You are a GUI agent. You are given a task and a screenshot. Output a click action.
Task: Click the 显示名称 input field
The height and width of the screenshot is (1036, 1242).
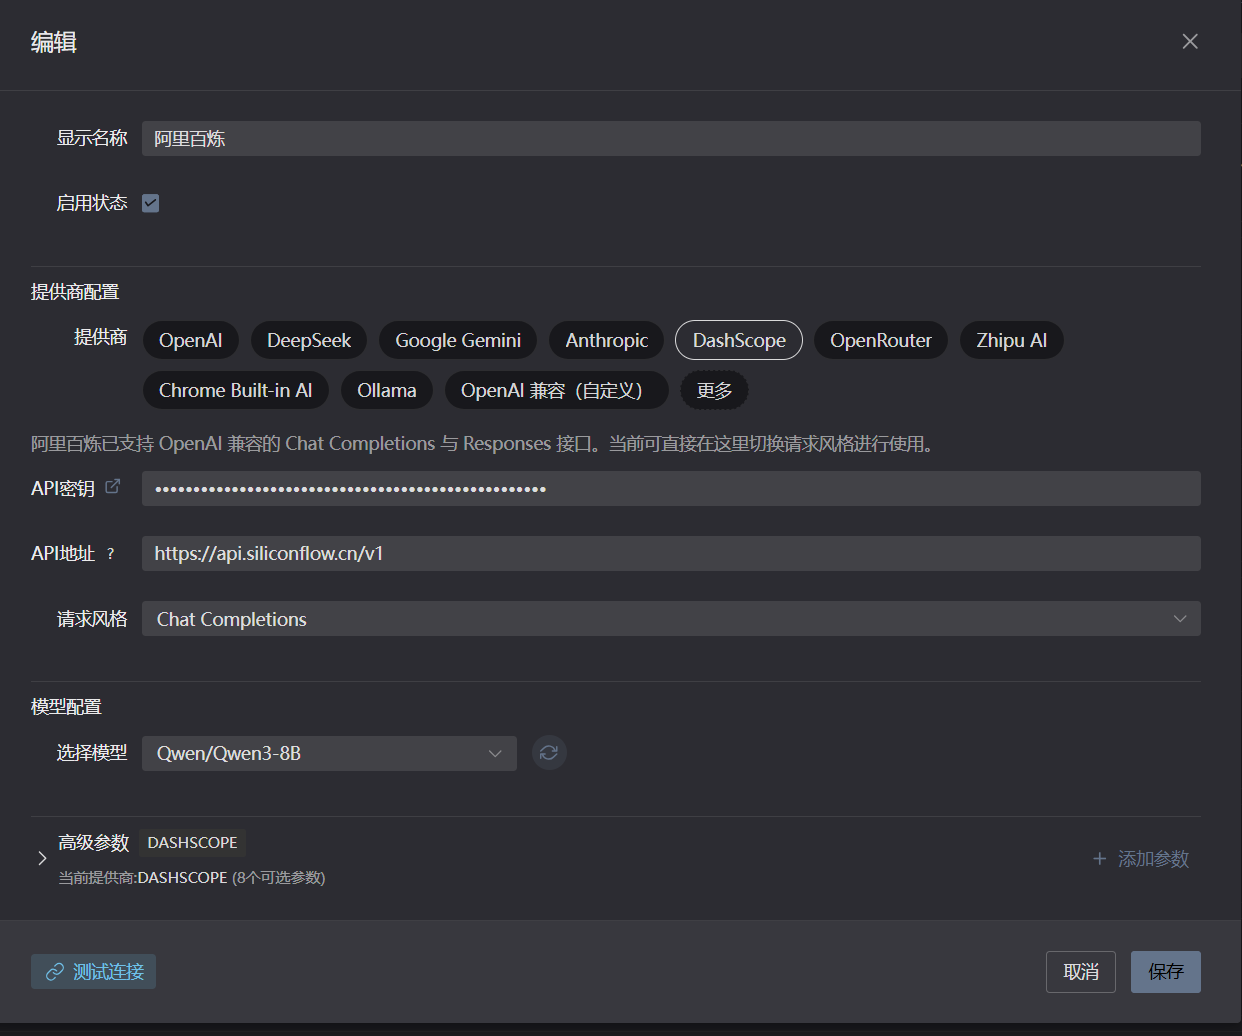(x=671, y=139)
